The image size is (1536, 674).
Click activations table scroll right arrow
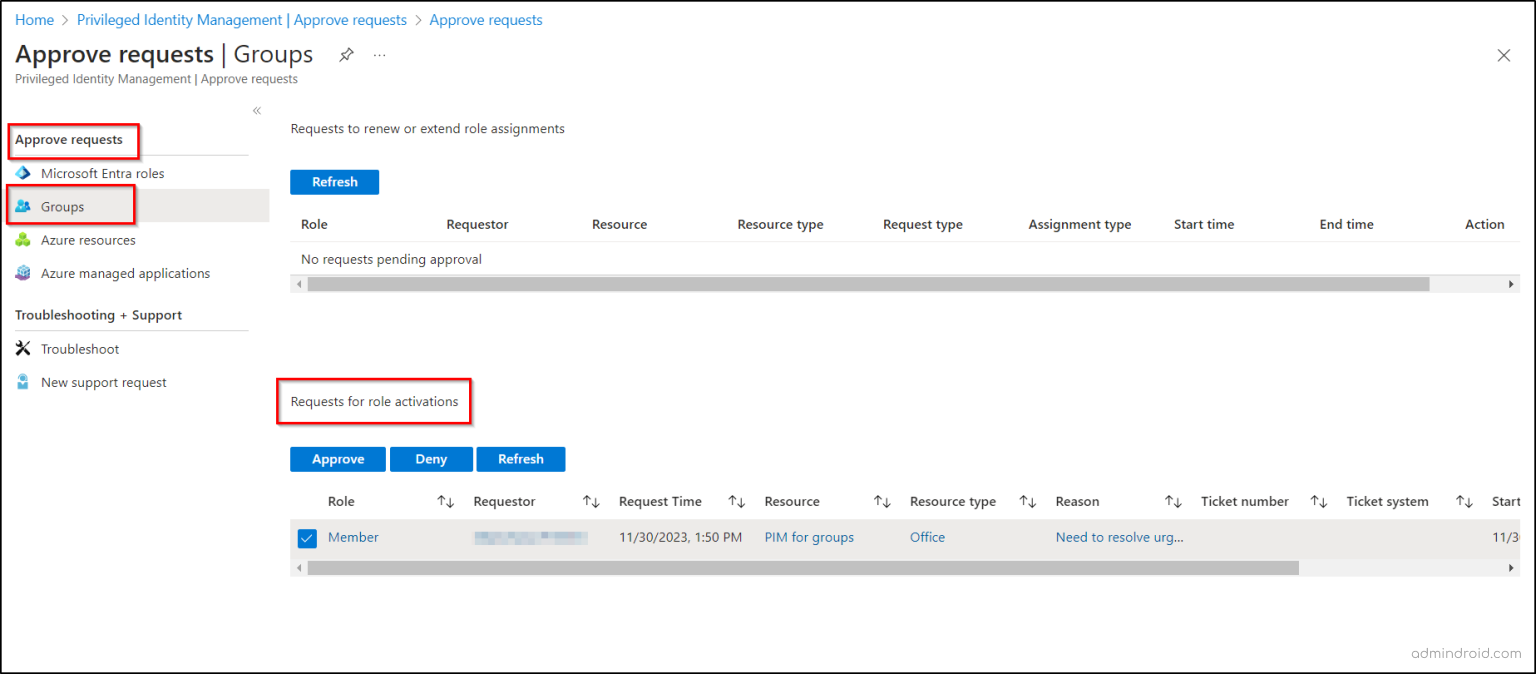pos(1511,568)
